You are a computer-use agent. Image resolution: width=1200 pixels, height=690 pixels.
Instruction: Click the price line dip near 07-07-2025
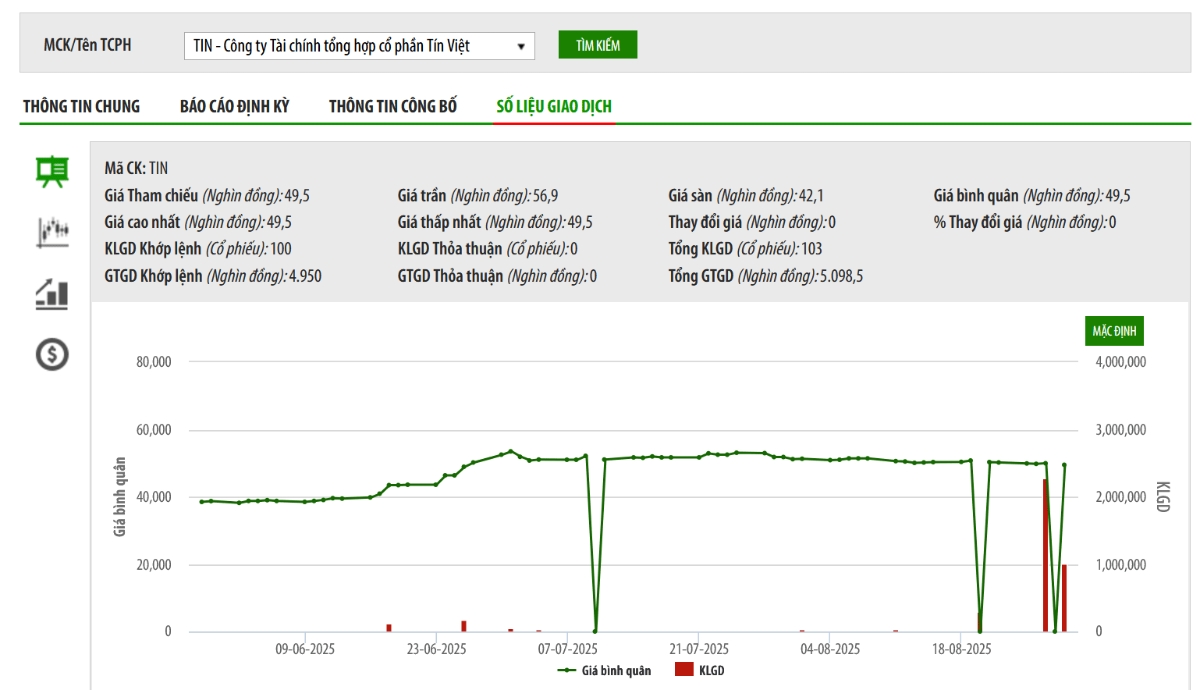[595, 630]
